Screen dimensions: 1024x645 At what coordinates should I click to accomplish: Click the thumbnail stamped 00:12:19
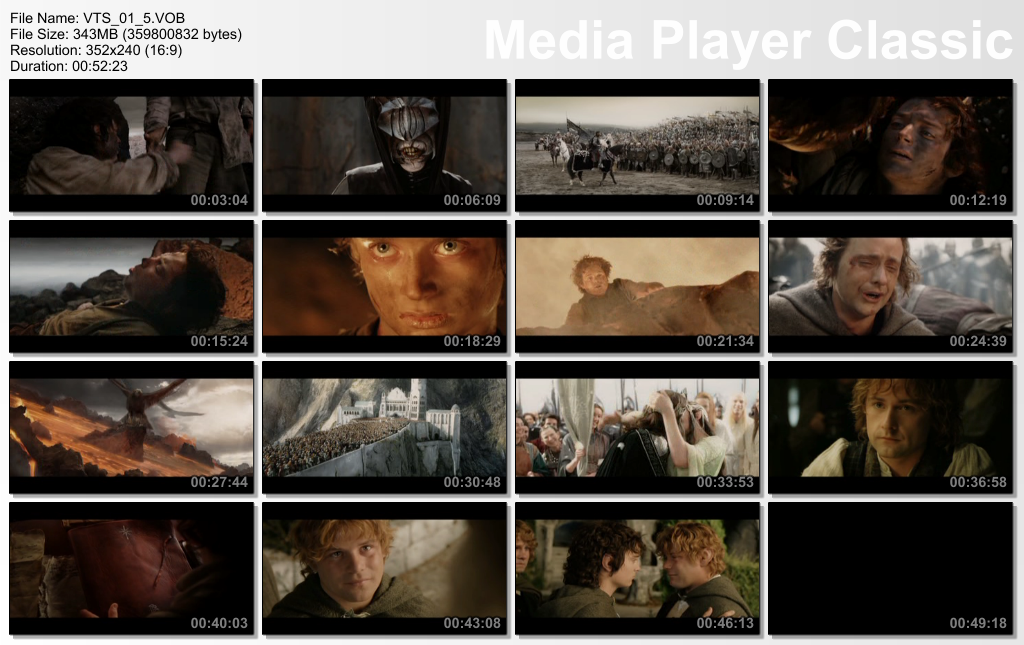point(890,146)
